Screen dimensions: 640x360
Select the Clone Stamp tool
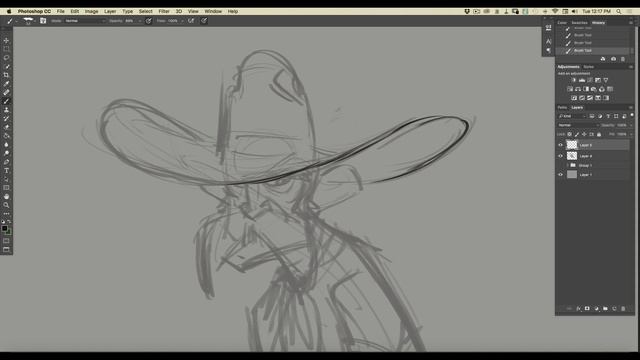click(x=6, y=110)
